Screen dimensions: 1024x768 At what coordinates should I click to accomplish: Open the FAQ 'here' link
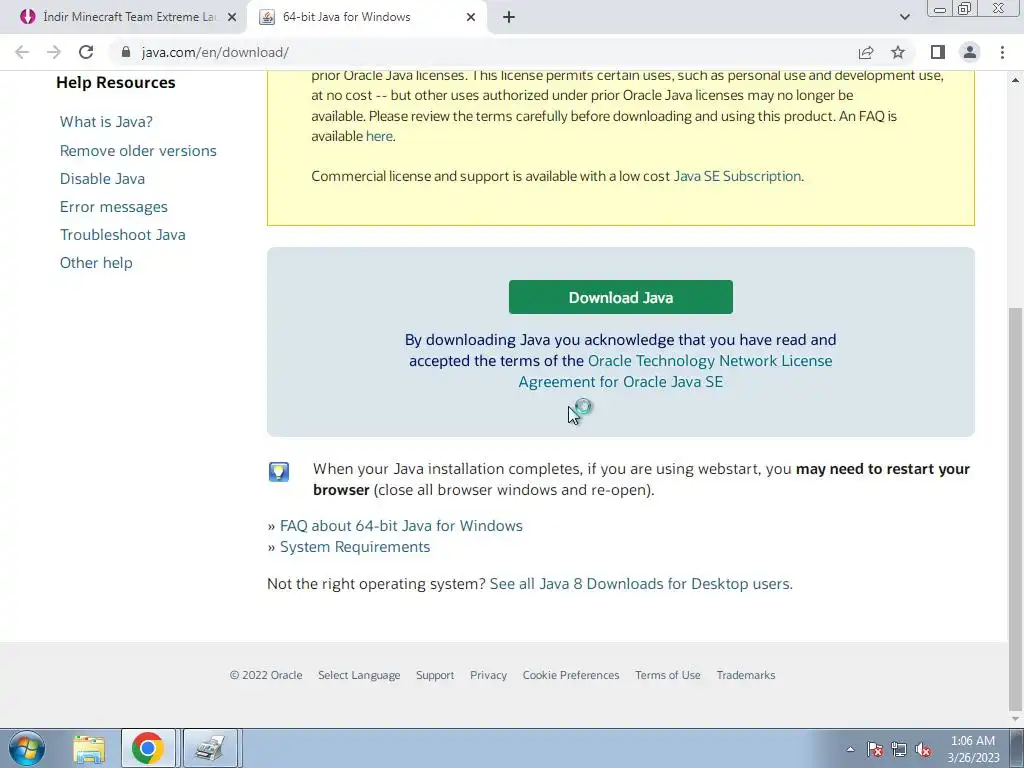click(x=379, y=136)
